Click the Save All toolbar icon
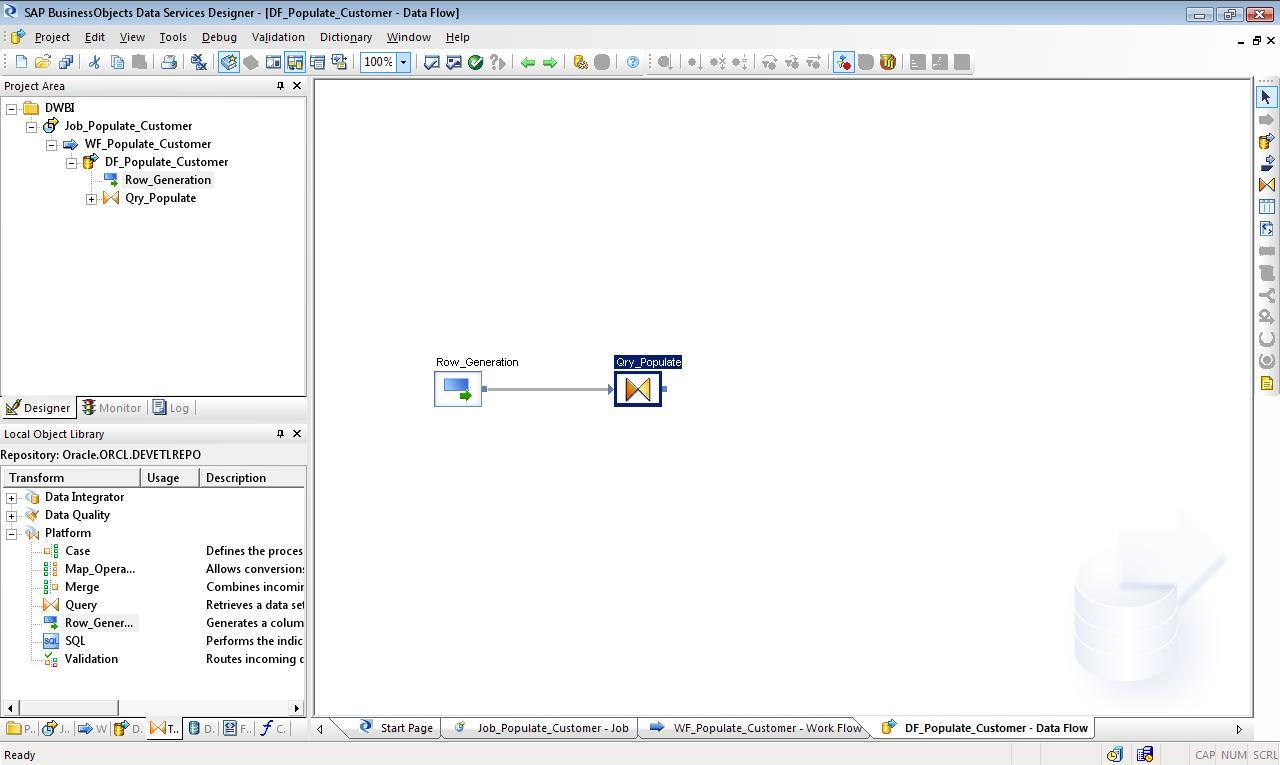Screen dimensions: 1280x765 pos(66,62)
